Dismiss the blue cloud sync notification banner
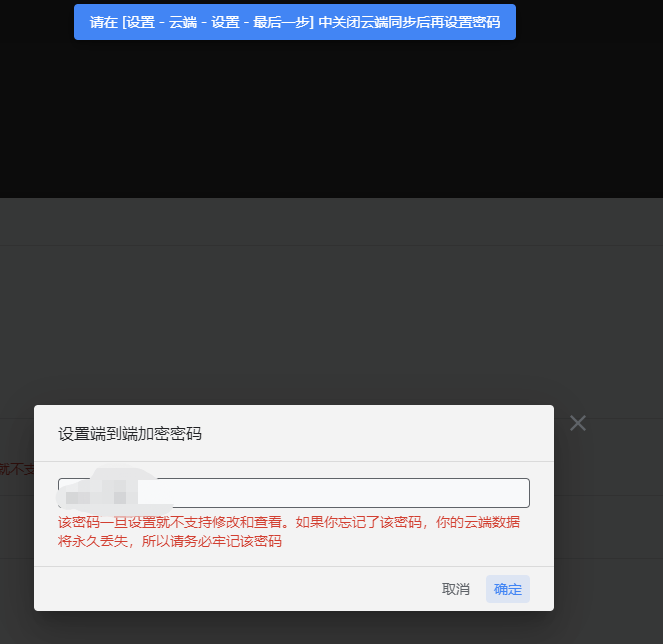The height and width of the screenshot is (644, 663). click(x=295, y=22)
